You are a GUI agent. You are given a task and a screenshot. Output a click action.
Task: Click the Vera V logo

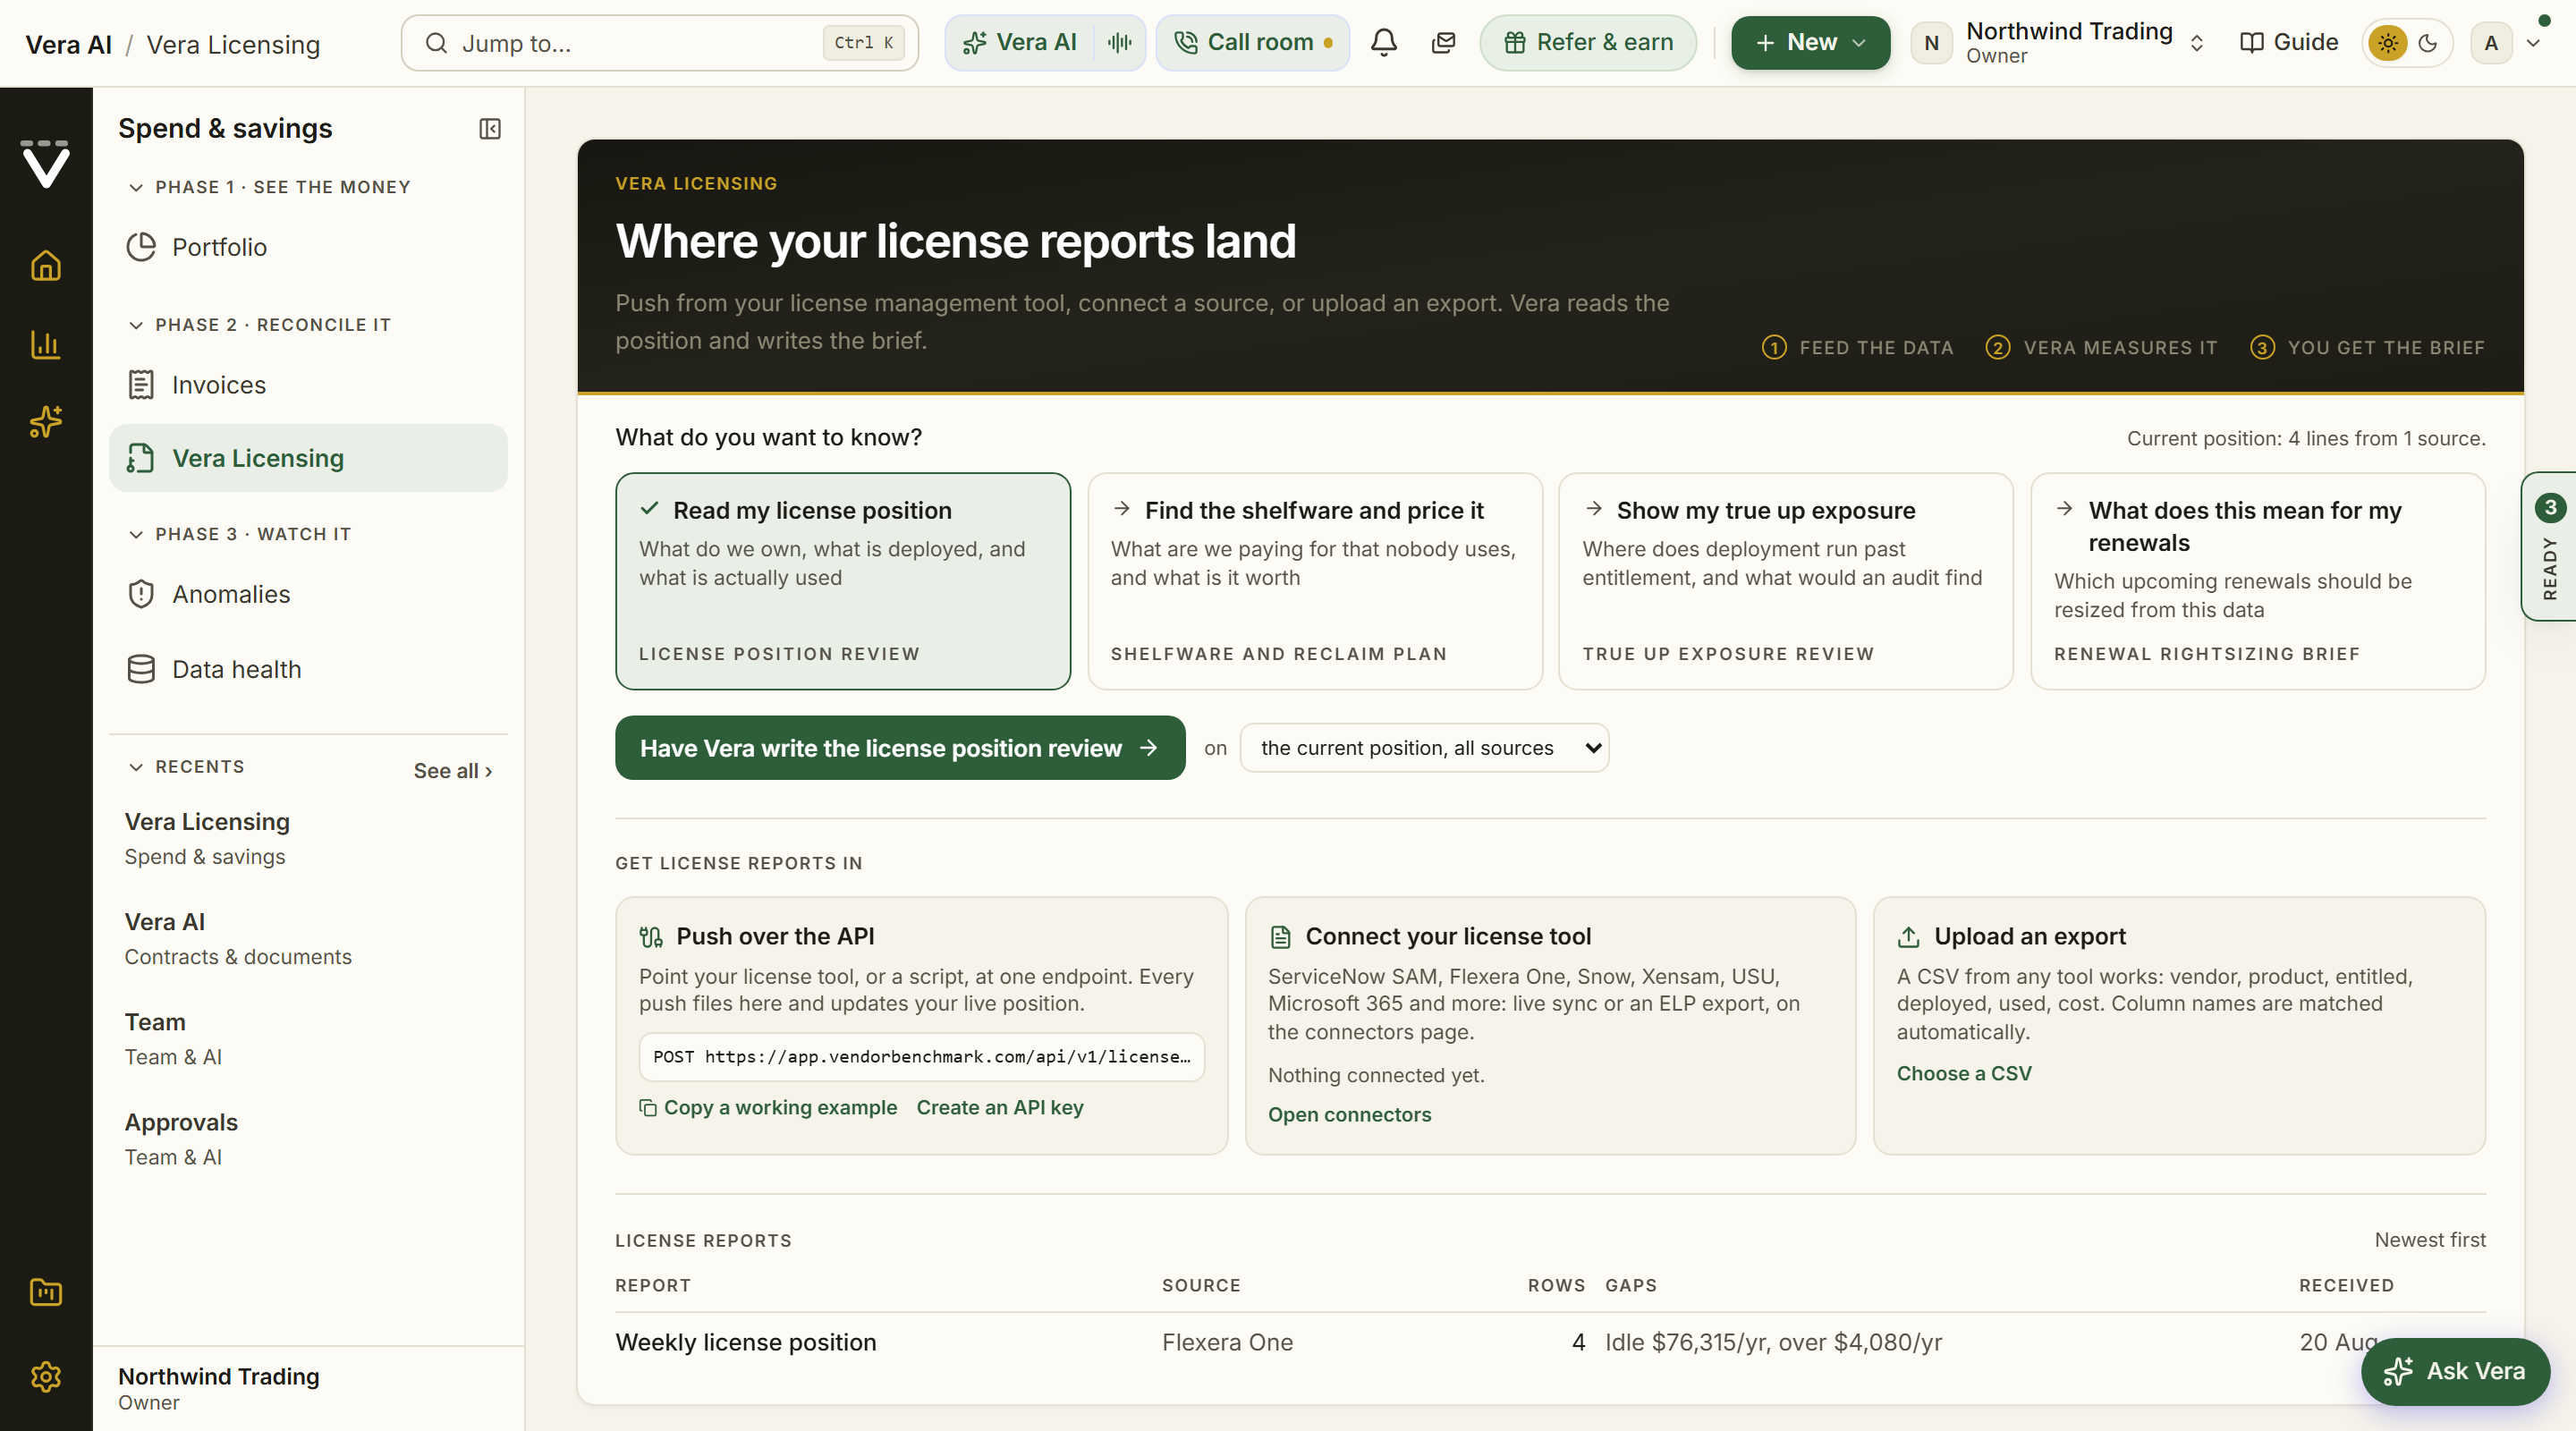[46, 164]
